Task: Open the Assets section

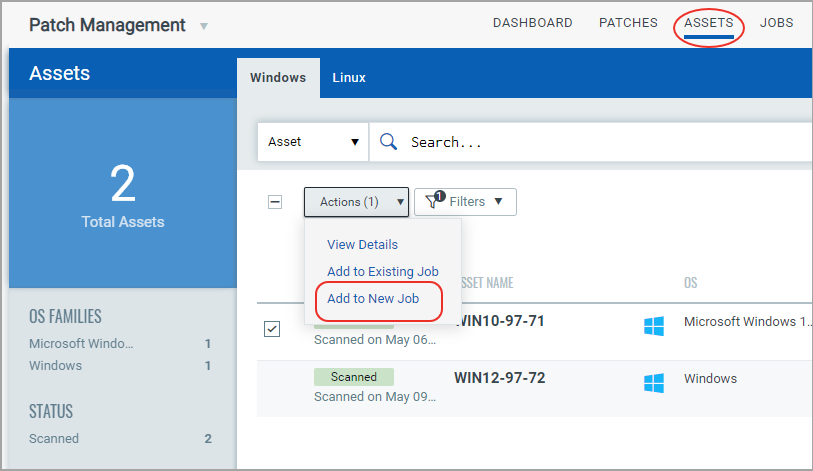Action: coord(708,23)
